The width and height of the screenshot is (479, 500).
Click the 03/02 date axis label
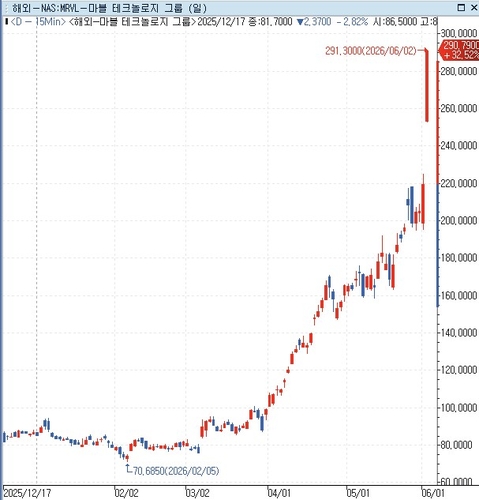coord(197,493)
